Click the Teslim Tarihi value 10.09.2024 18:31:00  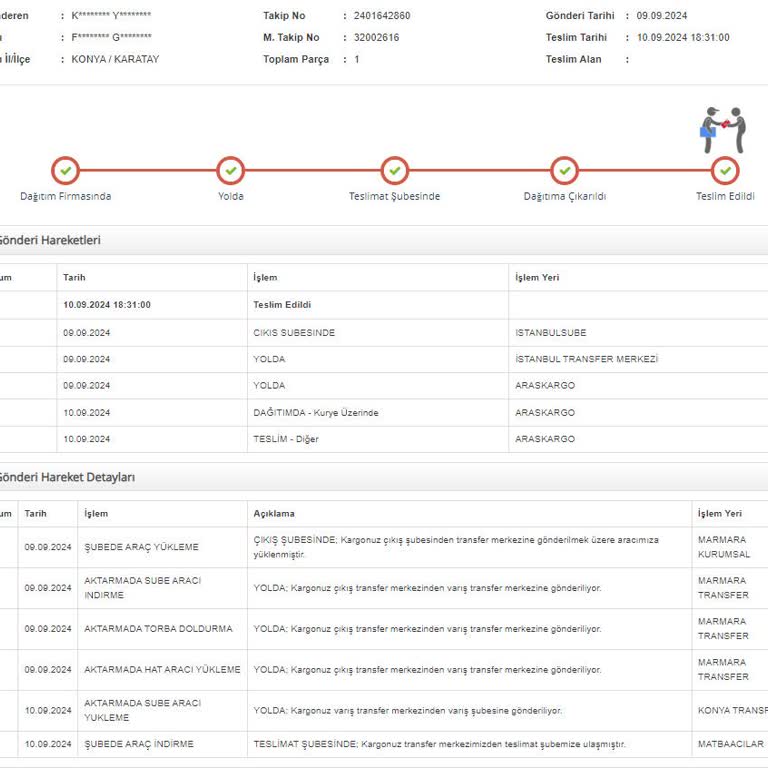click(x=683, y=37)
